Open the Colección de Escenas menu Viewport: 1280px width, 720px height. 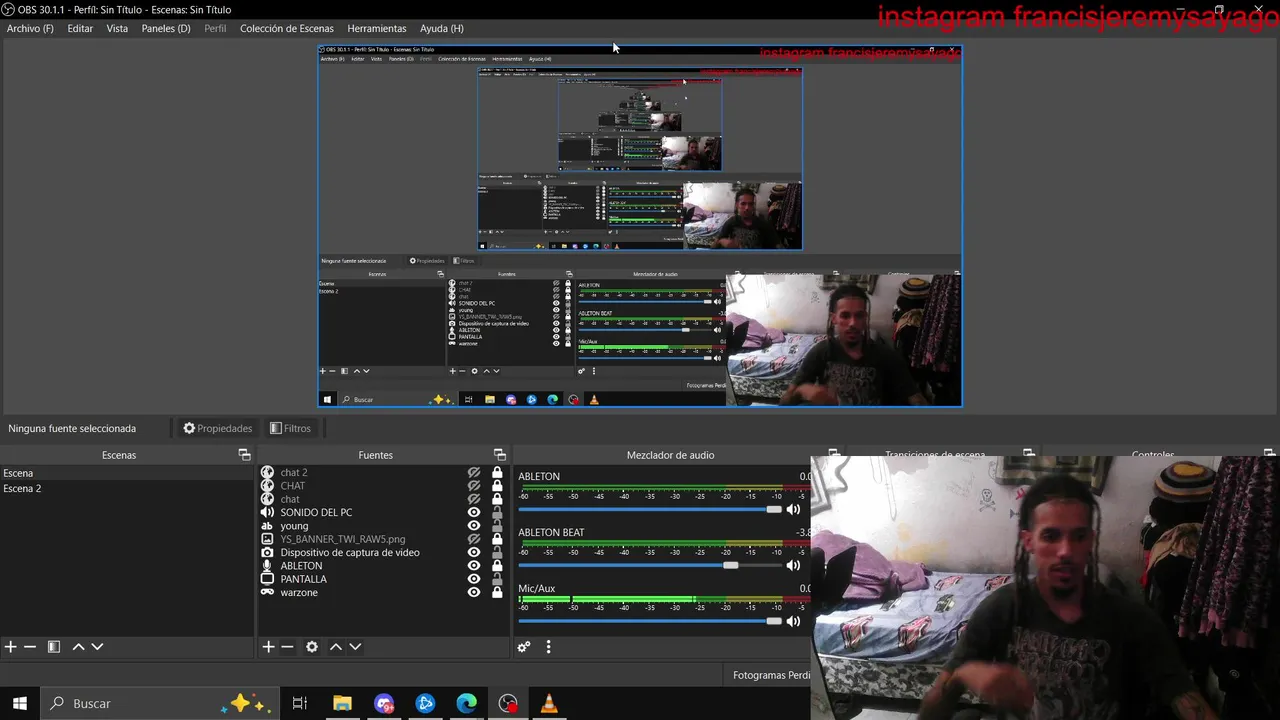[x=287, y=28]
